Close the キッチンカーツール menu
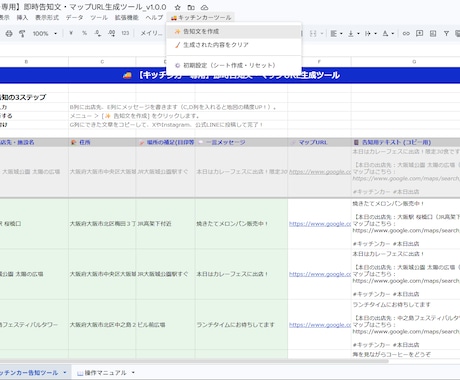The height and width of the screenshot is (380, 460). pos(201,17)
